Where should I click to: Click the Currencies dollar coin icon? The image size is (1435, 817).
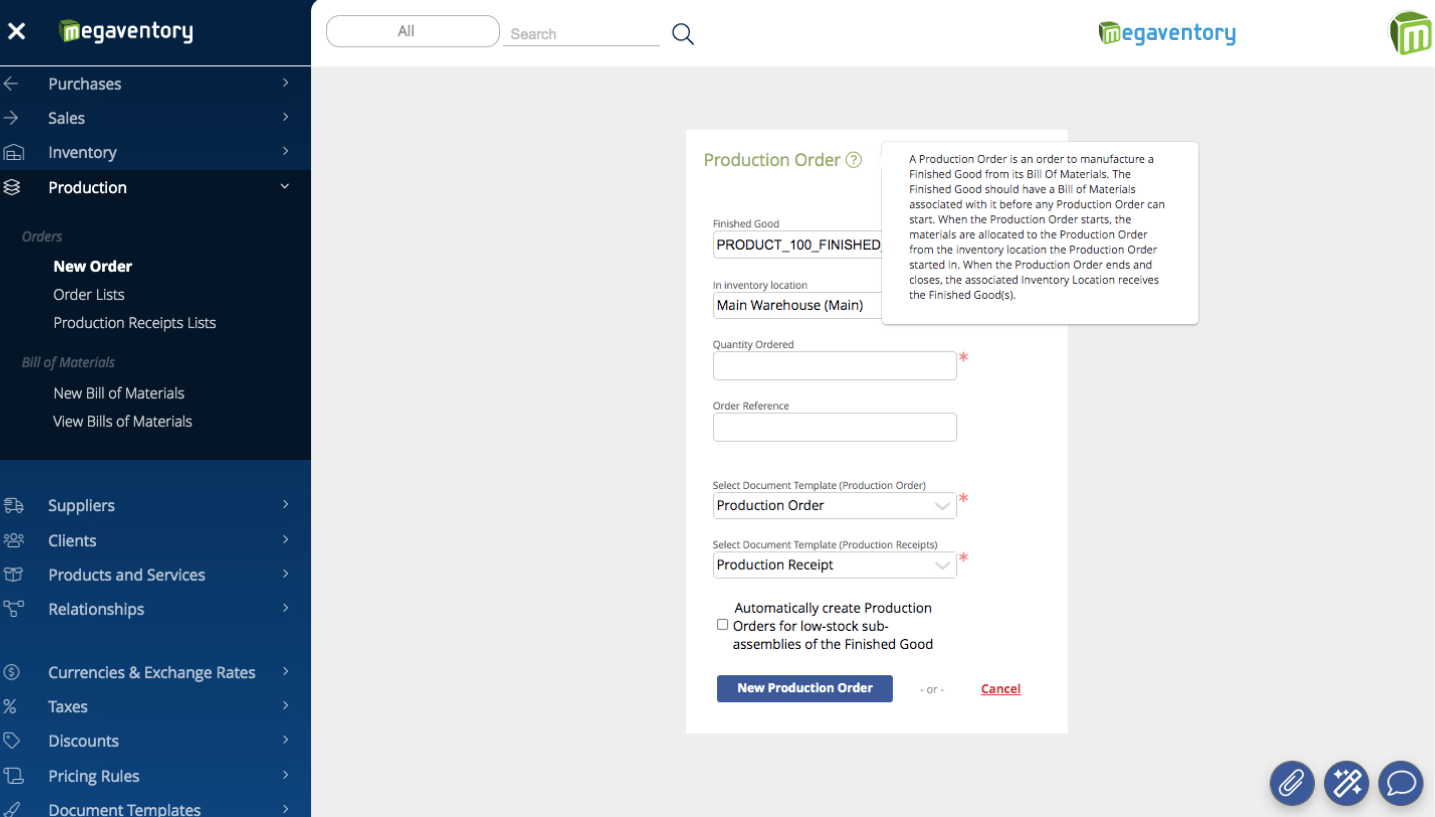tap(11, 672)
